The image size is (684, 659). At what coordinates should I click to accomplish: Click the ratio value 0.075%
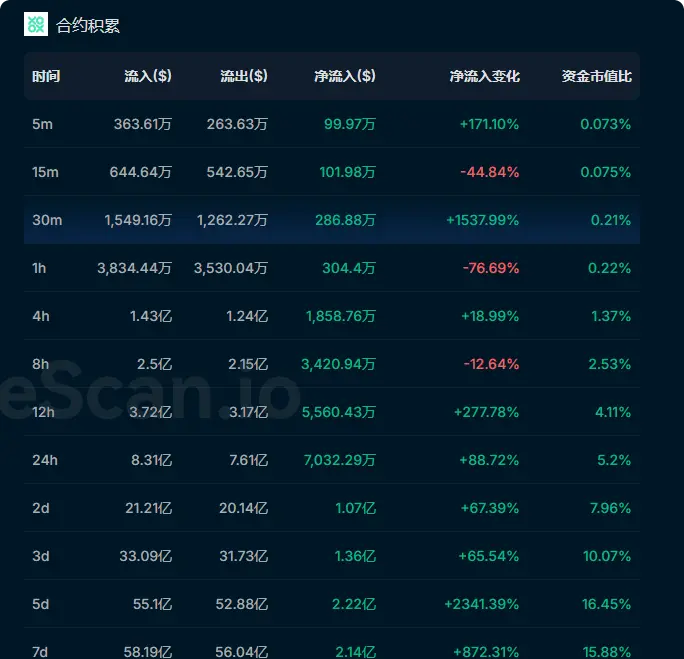(605, 172)
